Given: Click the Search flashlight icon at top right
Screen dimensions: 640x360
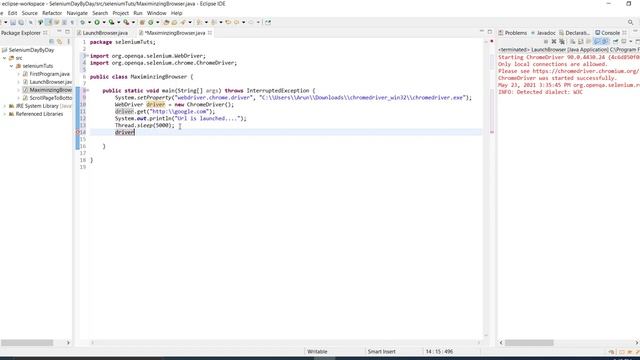Looking at the screenshot, I should click(631, 22).
